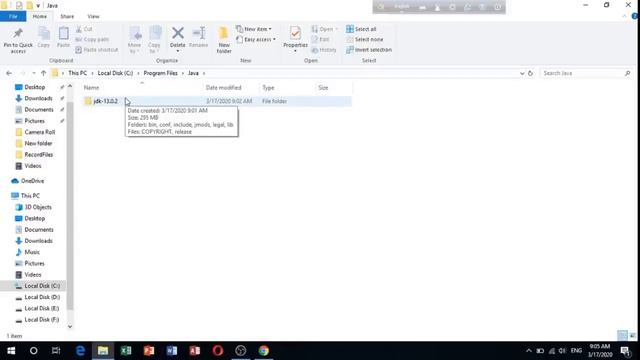Image resolution: width=640 pixels, height=360 pixels.
Task: Rename the selected item
Action: [x=198, y=38]
